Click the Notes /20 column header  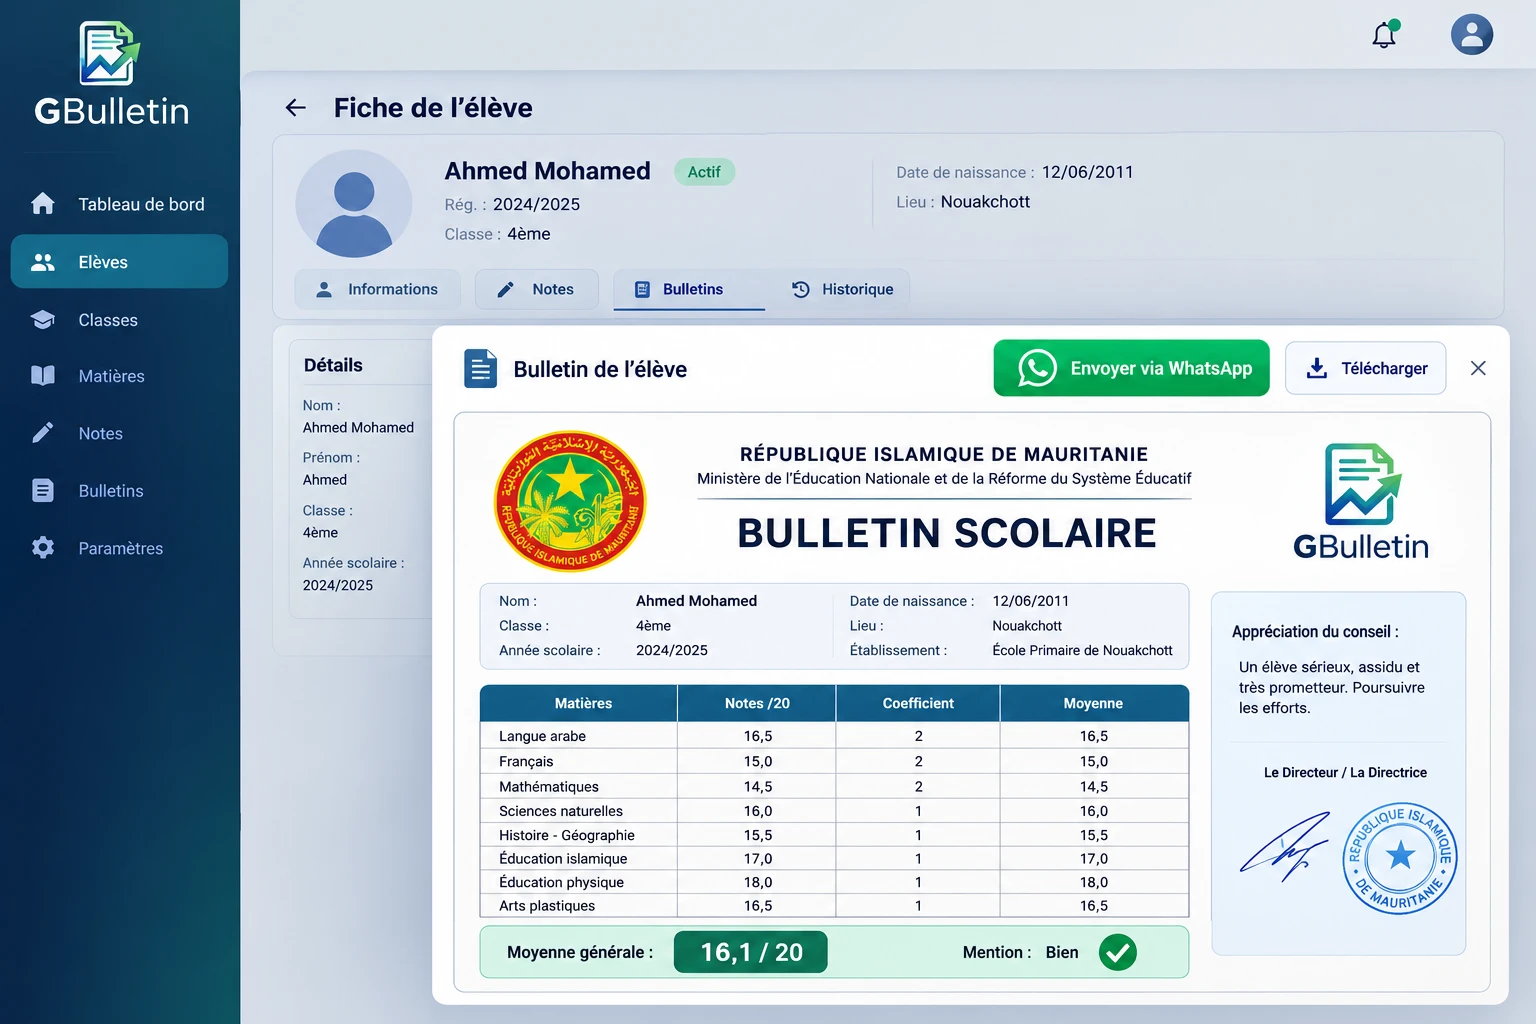(757, 703)
